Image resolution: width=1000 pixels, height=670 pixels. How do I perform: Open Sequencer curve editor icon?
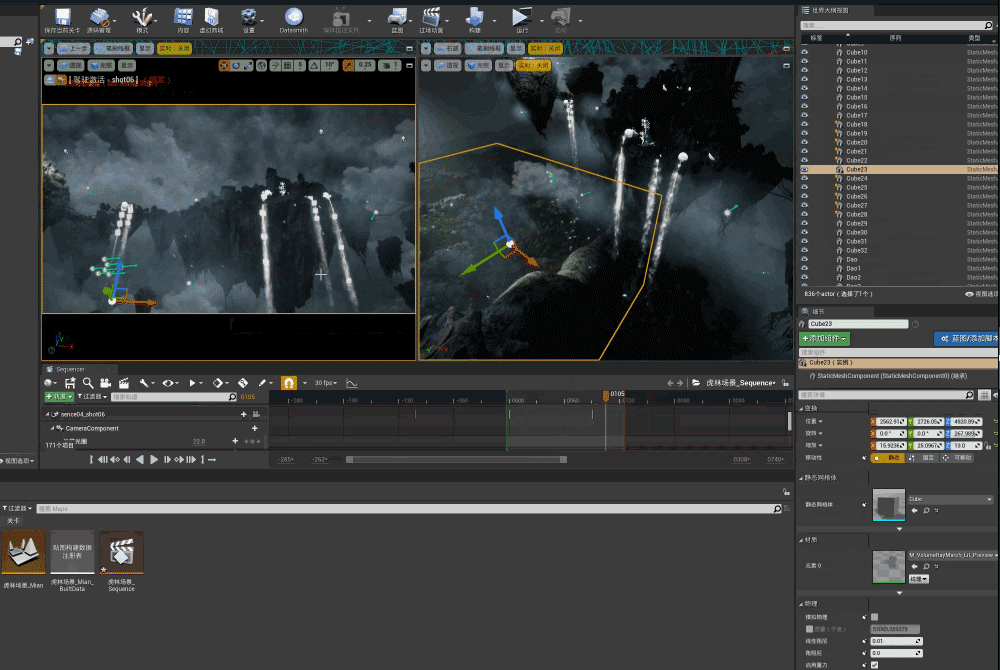pos(351,382)
